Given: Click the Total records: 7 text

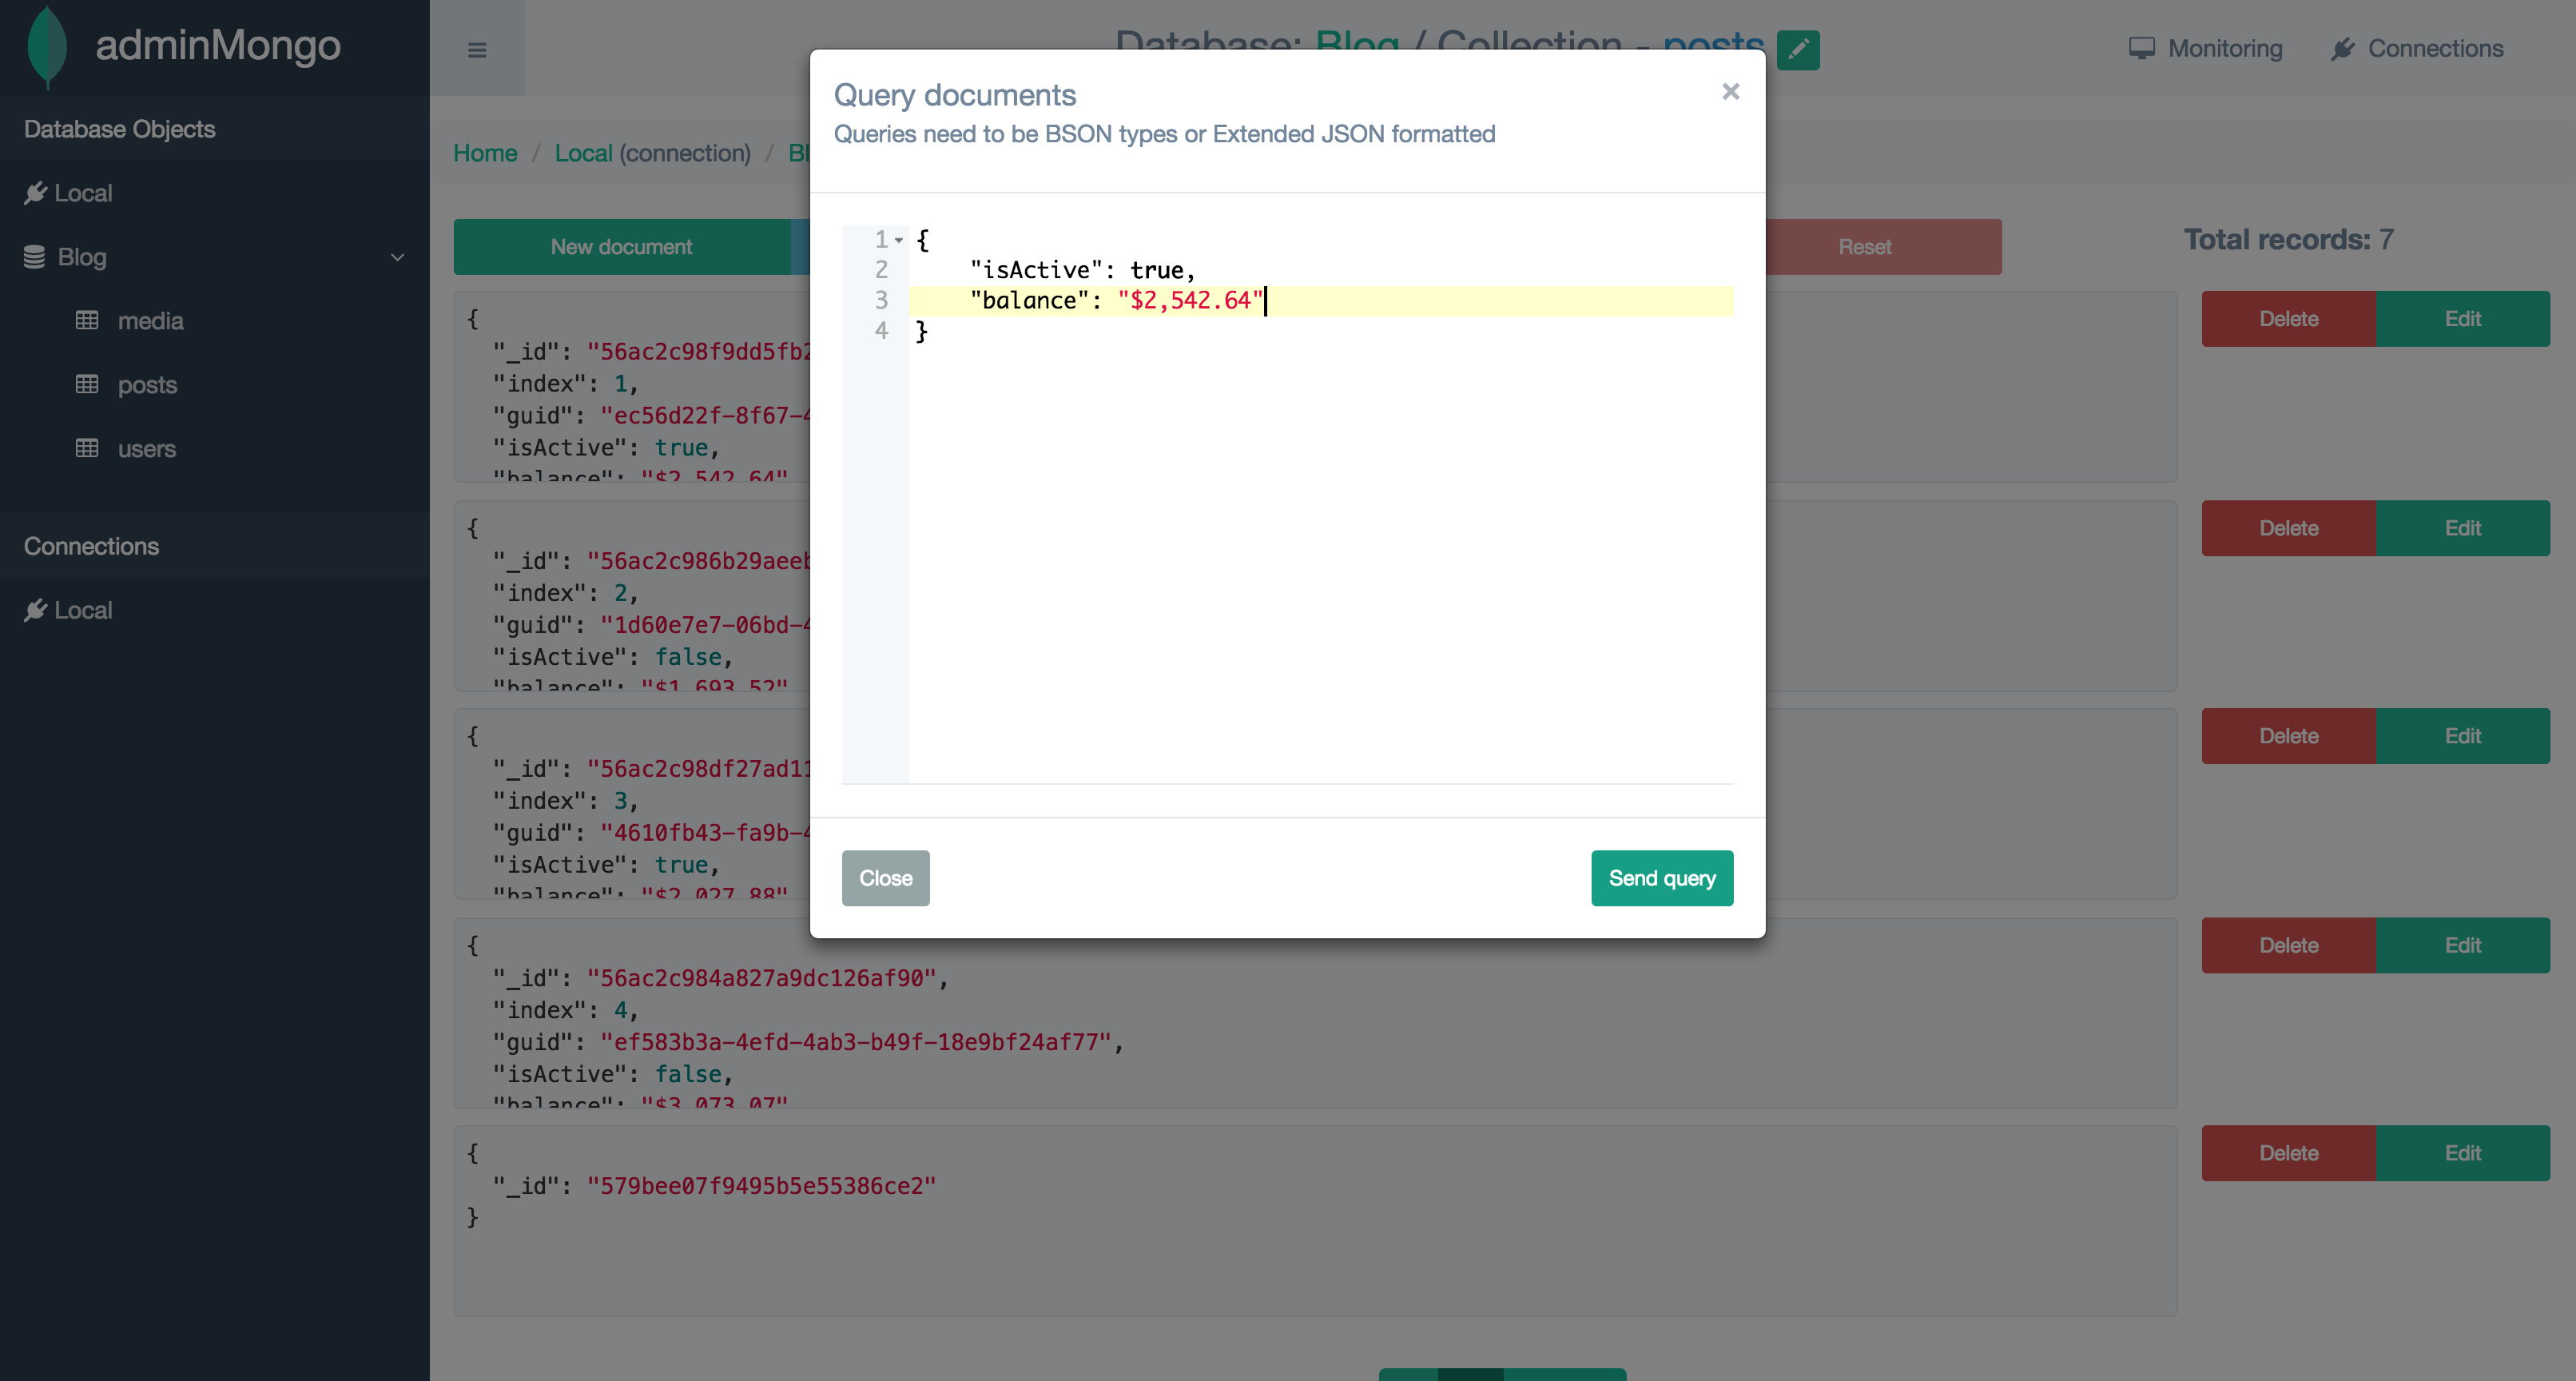Looking at the screenshot, I should click(x=2289, y=239).
